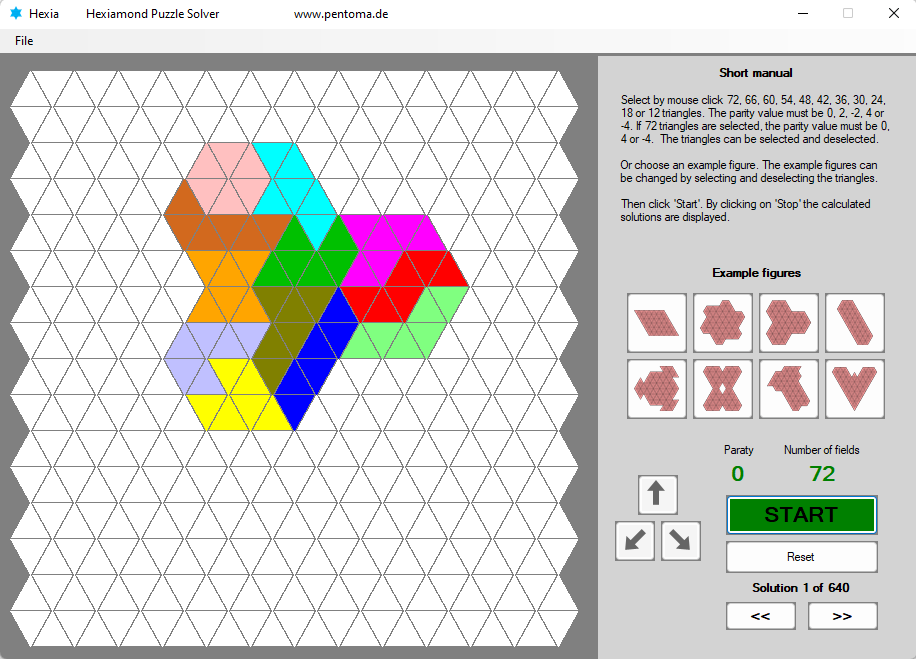Screen dimensions: 916x659
Task: Choose the heart V-shaped example figure
Action: (855, 389)
